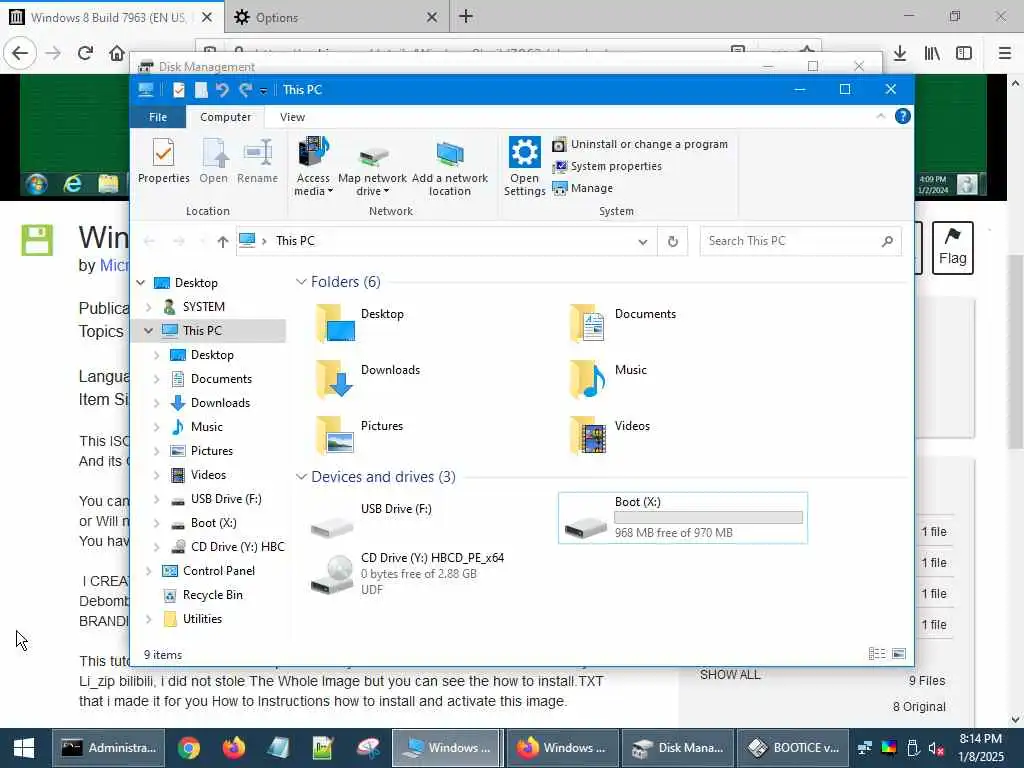Screen dimensions: 1024x768
Task: Switch to large icons view icon
Action: coord(899,654)
